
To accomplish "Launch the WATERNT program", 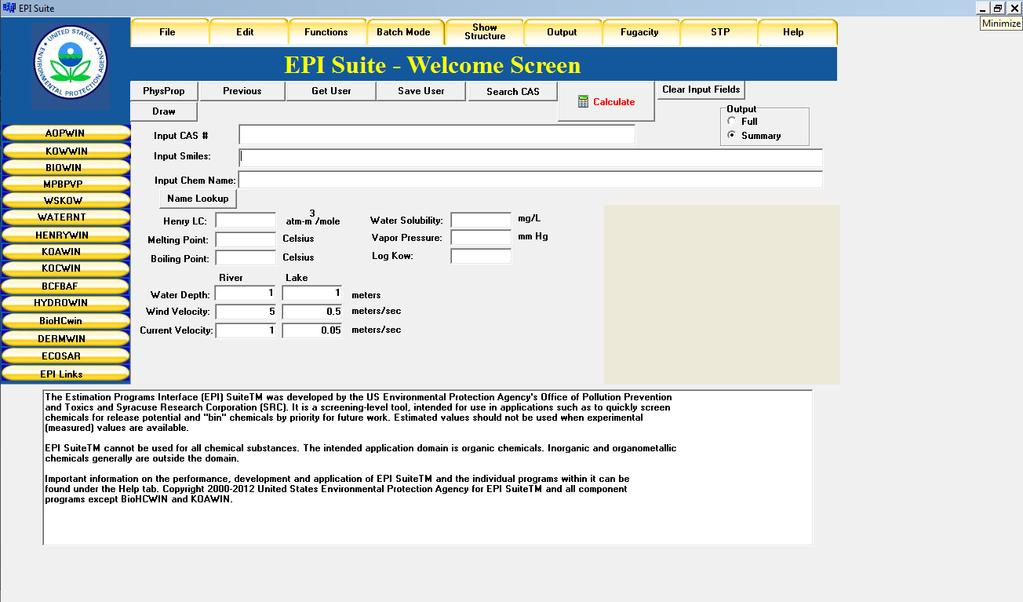I will coord(65,217).
